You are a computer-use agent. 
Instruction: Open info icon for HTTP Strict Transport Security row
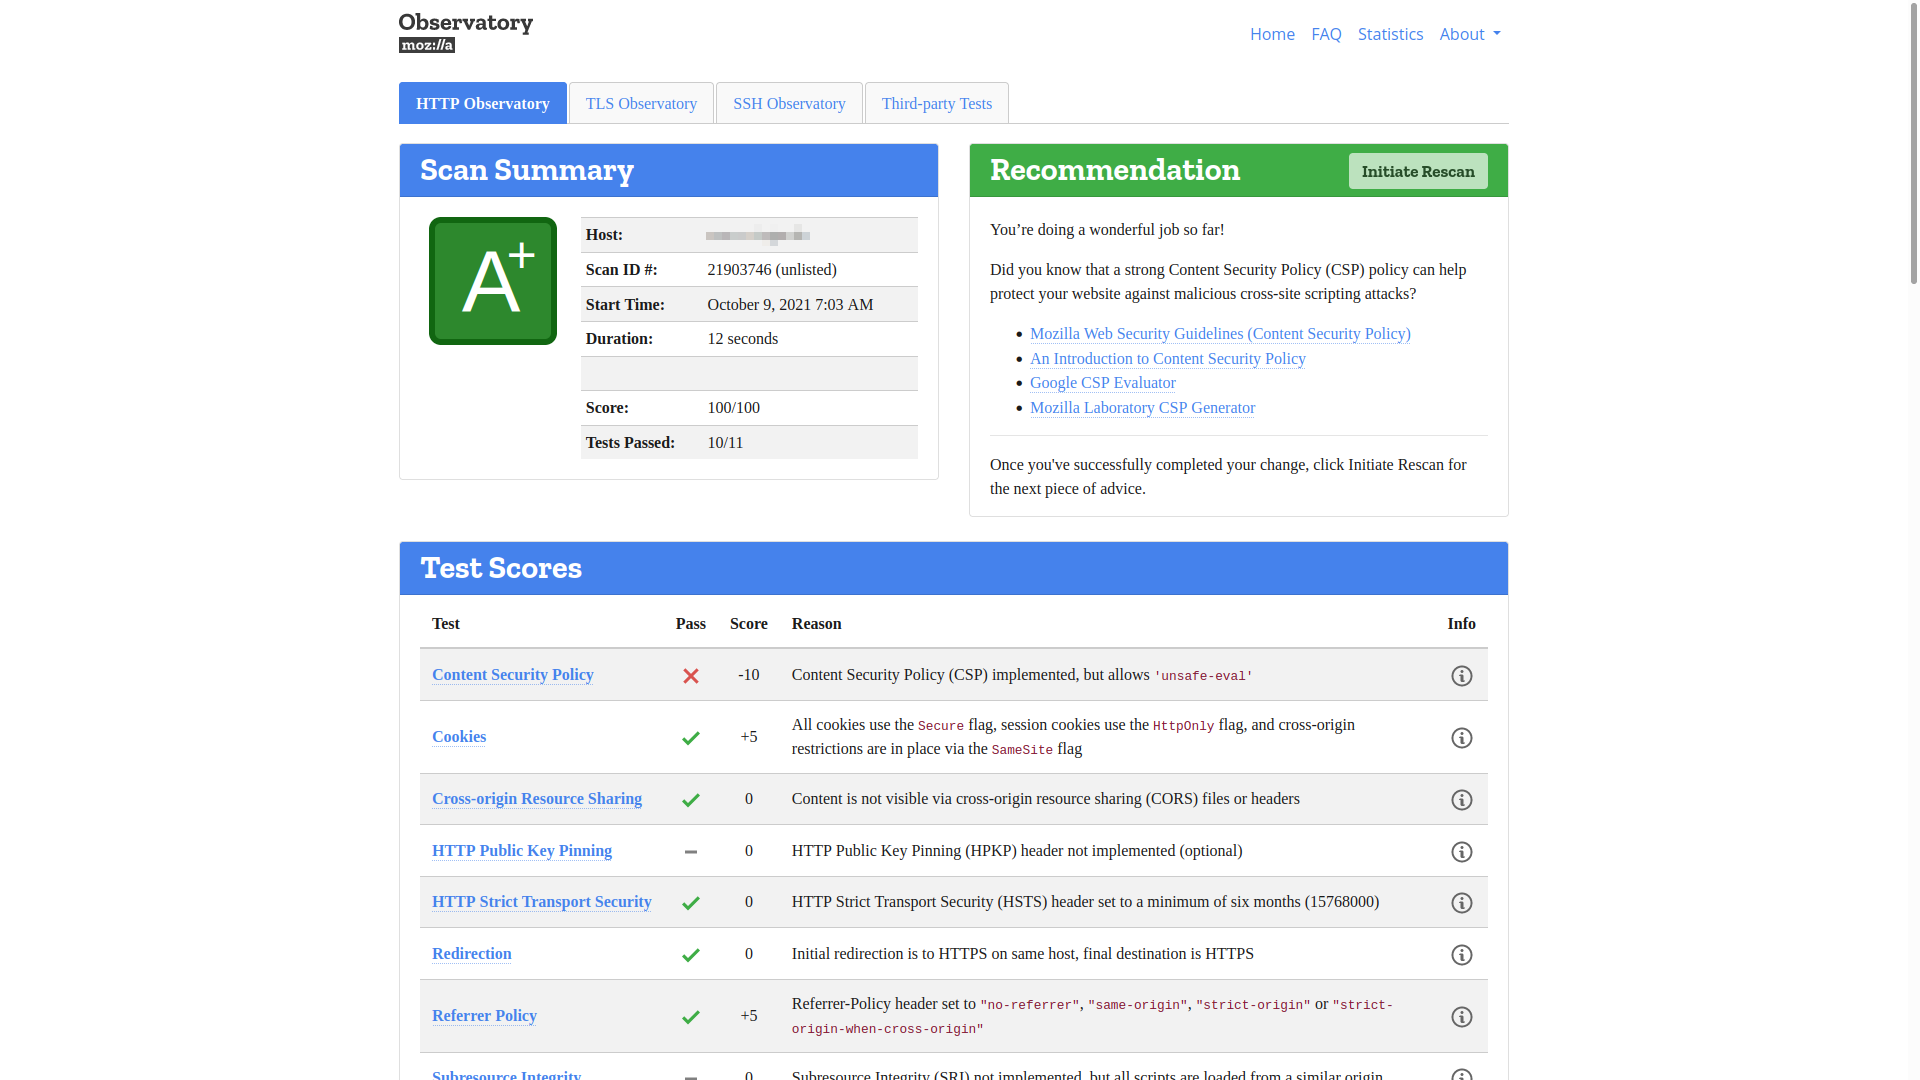click(1461, 903)
